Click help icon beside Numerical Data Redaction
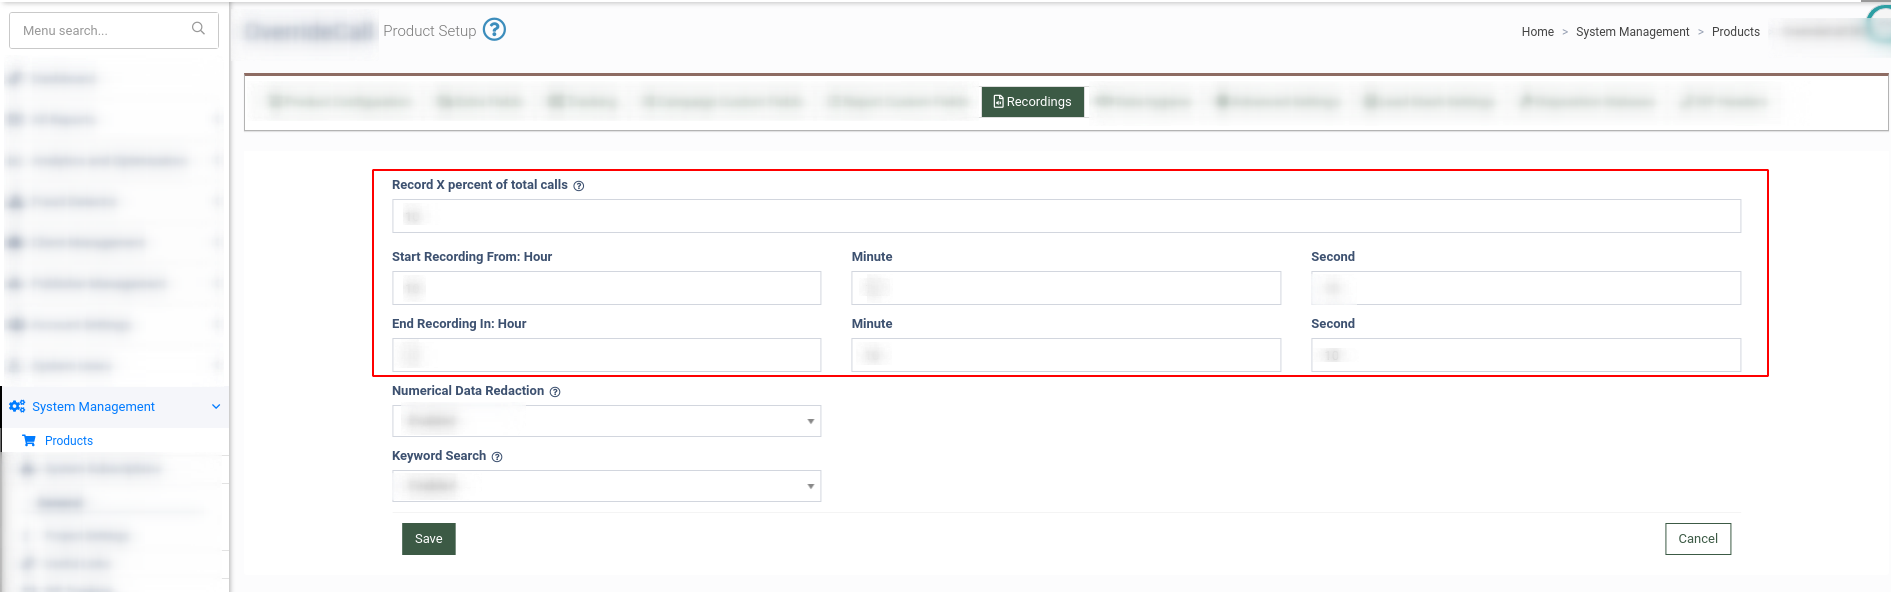This screenshot has width=1891, height=592. coord(555,392)
